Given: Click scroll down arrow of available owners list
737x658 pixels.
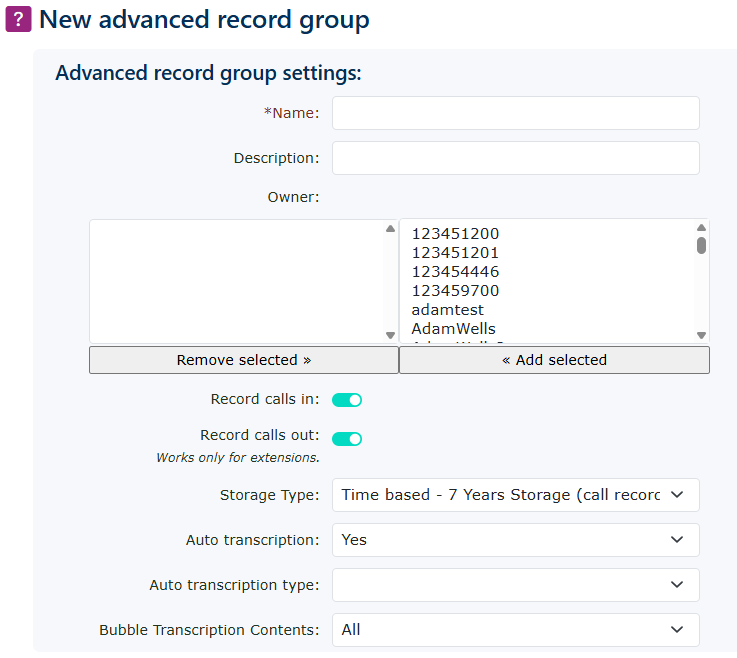Looking at the screenshot, I should click(701, 336).
